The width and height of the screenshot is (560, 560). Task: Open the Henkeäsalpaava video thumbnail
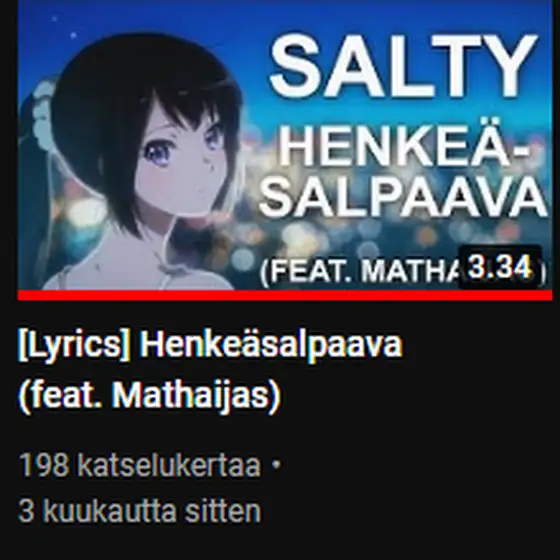pos(285,146)
